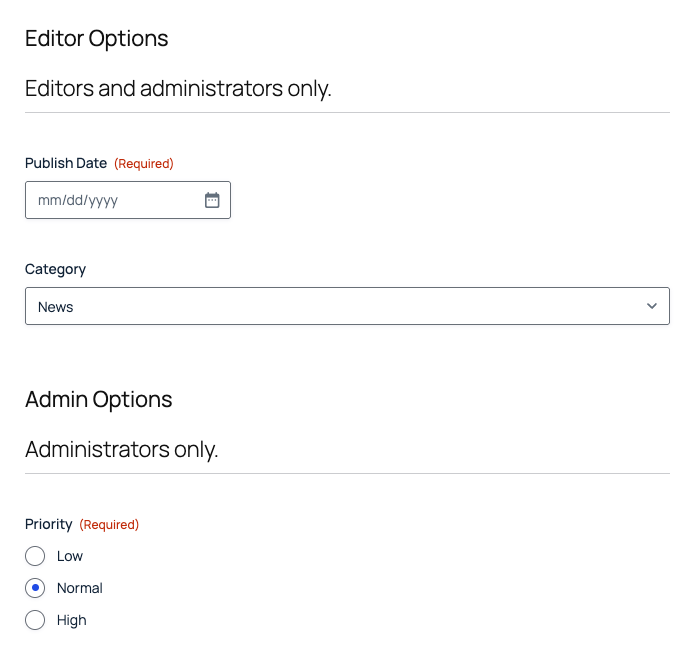
Task: Open the Category dropdown showing News
Action: [x=347, y=306]
